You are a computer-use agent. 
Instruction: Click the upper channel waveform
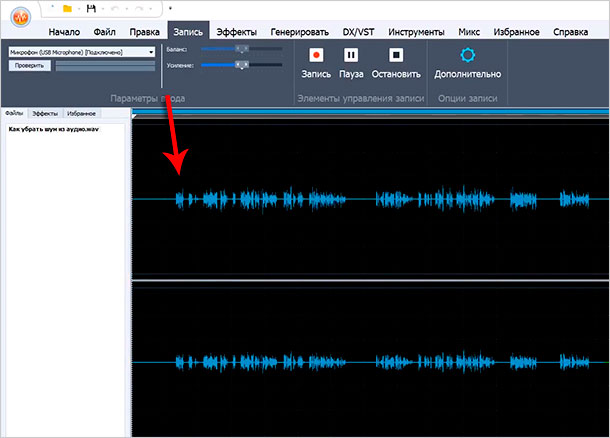(370, 199)
